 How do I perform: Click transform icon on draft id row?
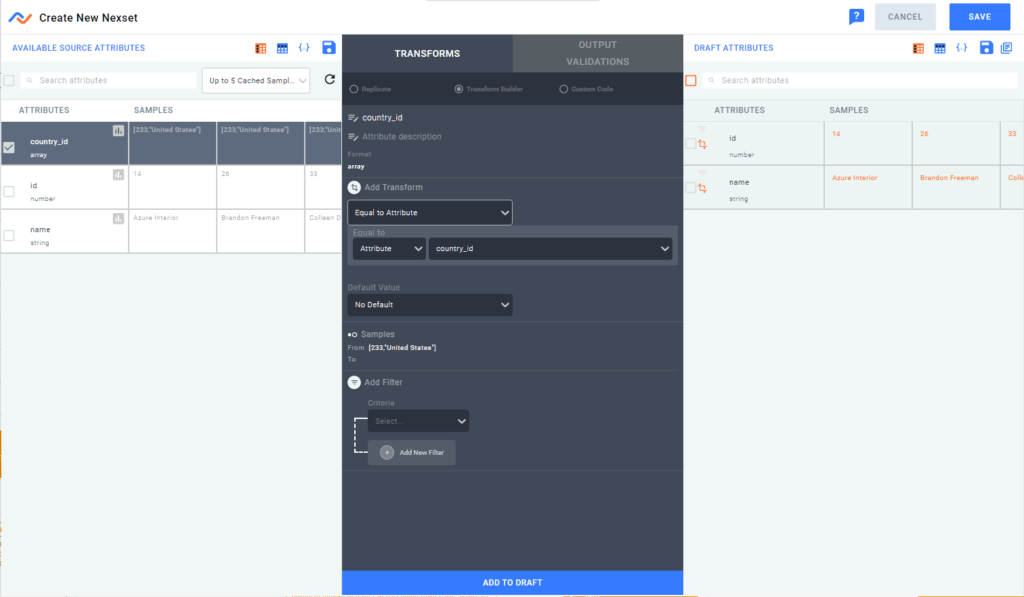[703, 144]
